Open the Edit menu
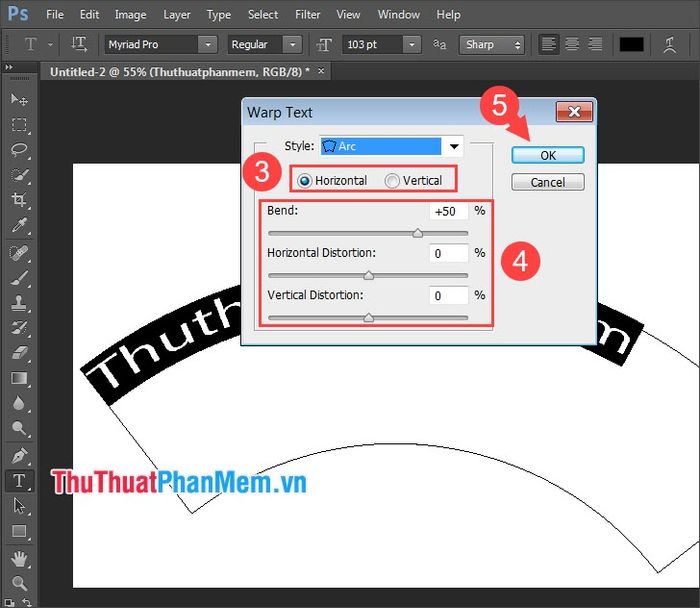700x608 pixels. coord(89,15)
